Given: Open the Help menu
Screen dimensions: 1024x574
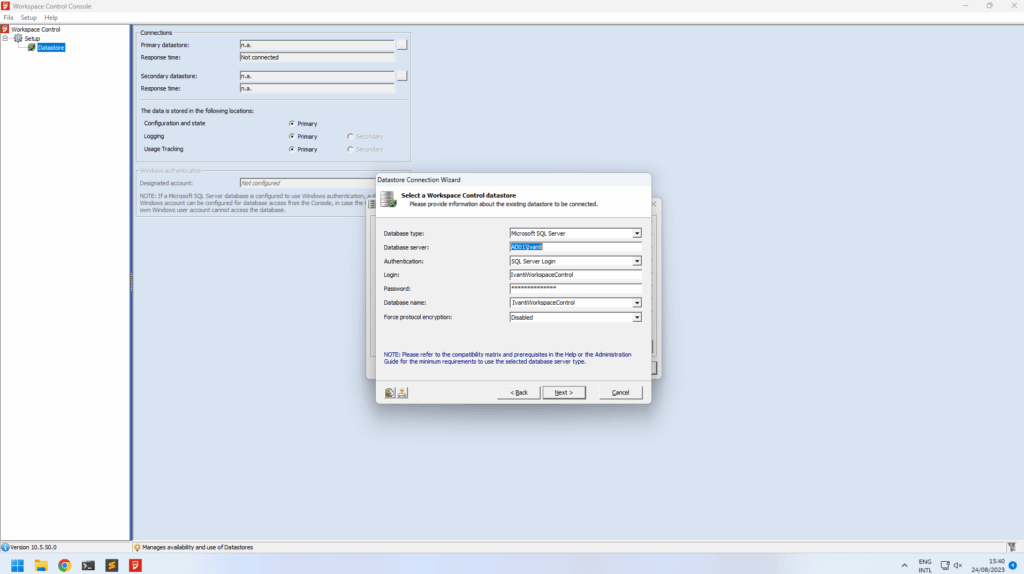Looking at the screenshot, I should click(x=51, y=18).
